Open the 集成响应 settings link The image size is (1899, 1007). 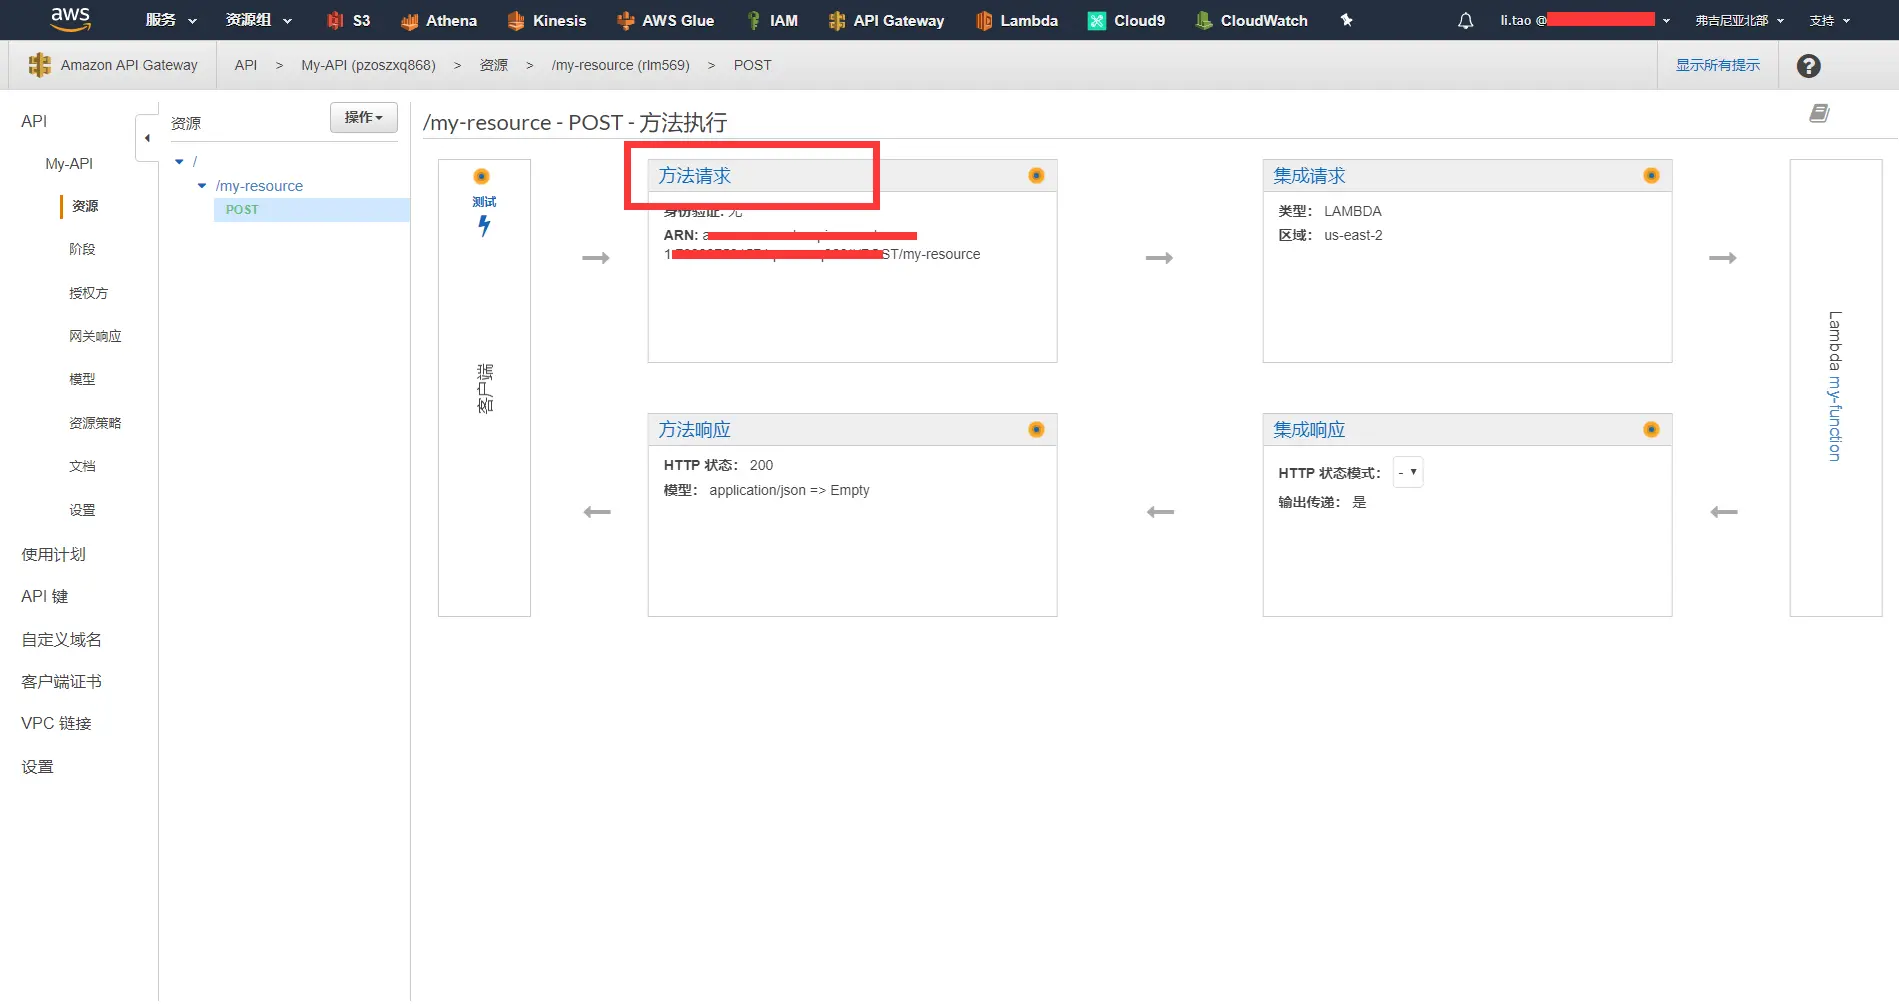coord(1309,430)
